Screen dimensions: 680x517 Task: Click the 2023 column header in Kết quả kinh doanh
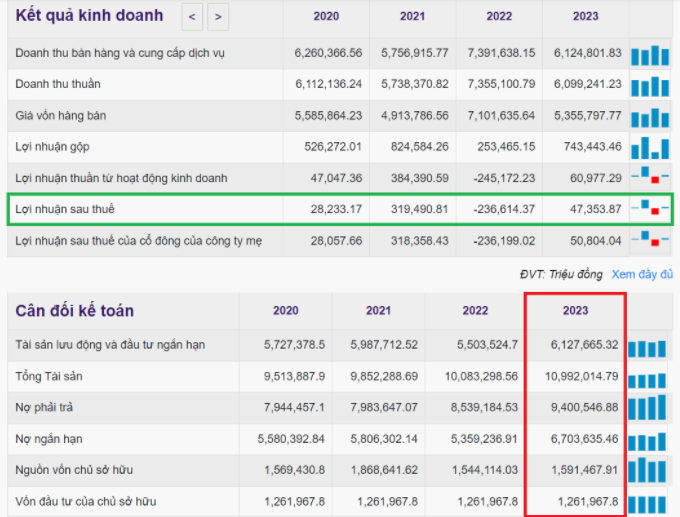pyautogui.click(x=585, y=16)
